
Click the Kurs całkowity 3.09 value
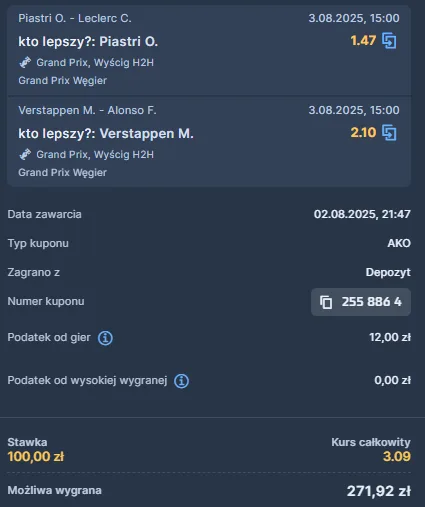tap(397, 456)
